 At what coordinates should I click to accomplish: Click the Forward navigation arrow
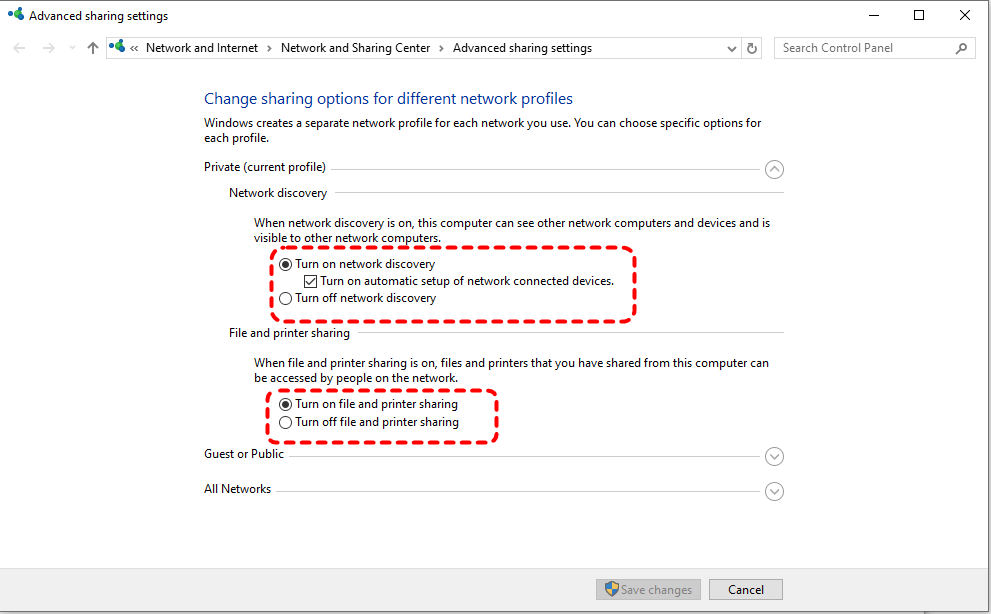(48, 48)
